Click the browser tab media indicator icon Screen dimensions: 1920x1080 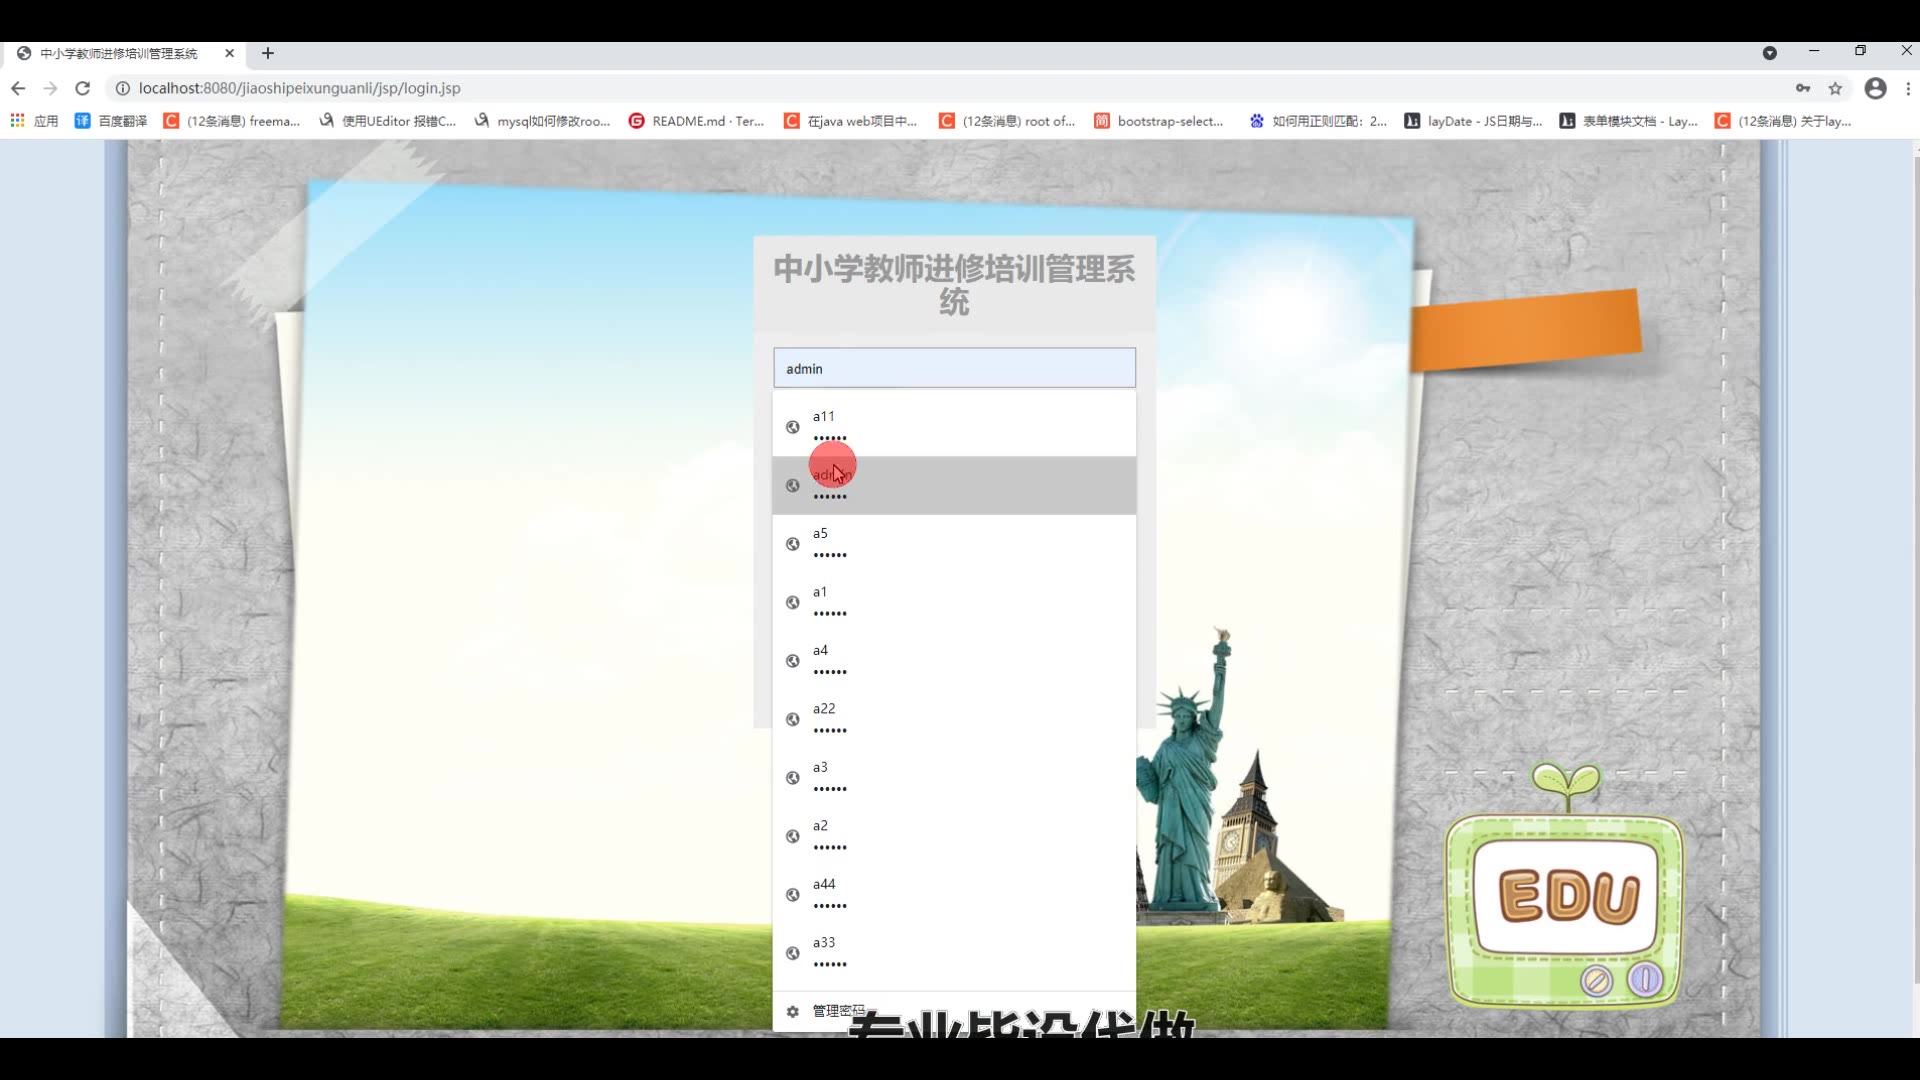(1769, 53)
